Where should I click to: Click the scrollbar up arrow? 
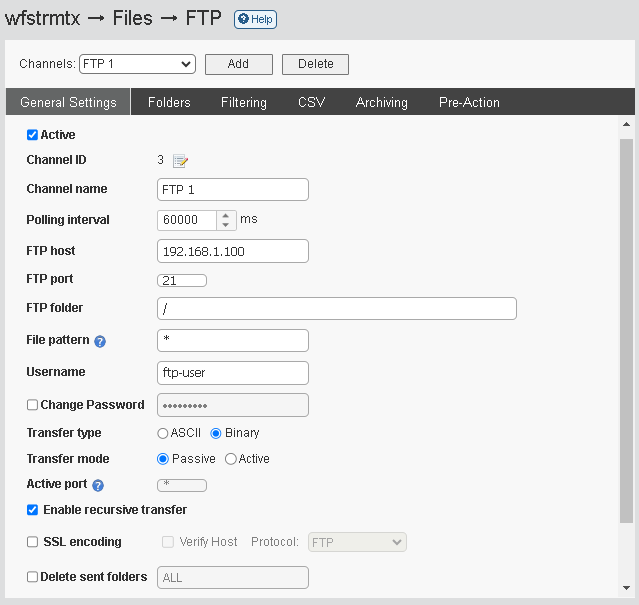[x=626, y=124]
